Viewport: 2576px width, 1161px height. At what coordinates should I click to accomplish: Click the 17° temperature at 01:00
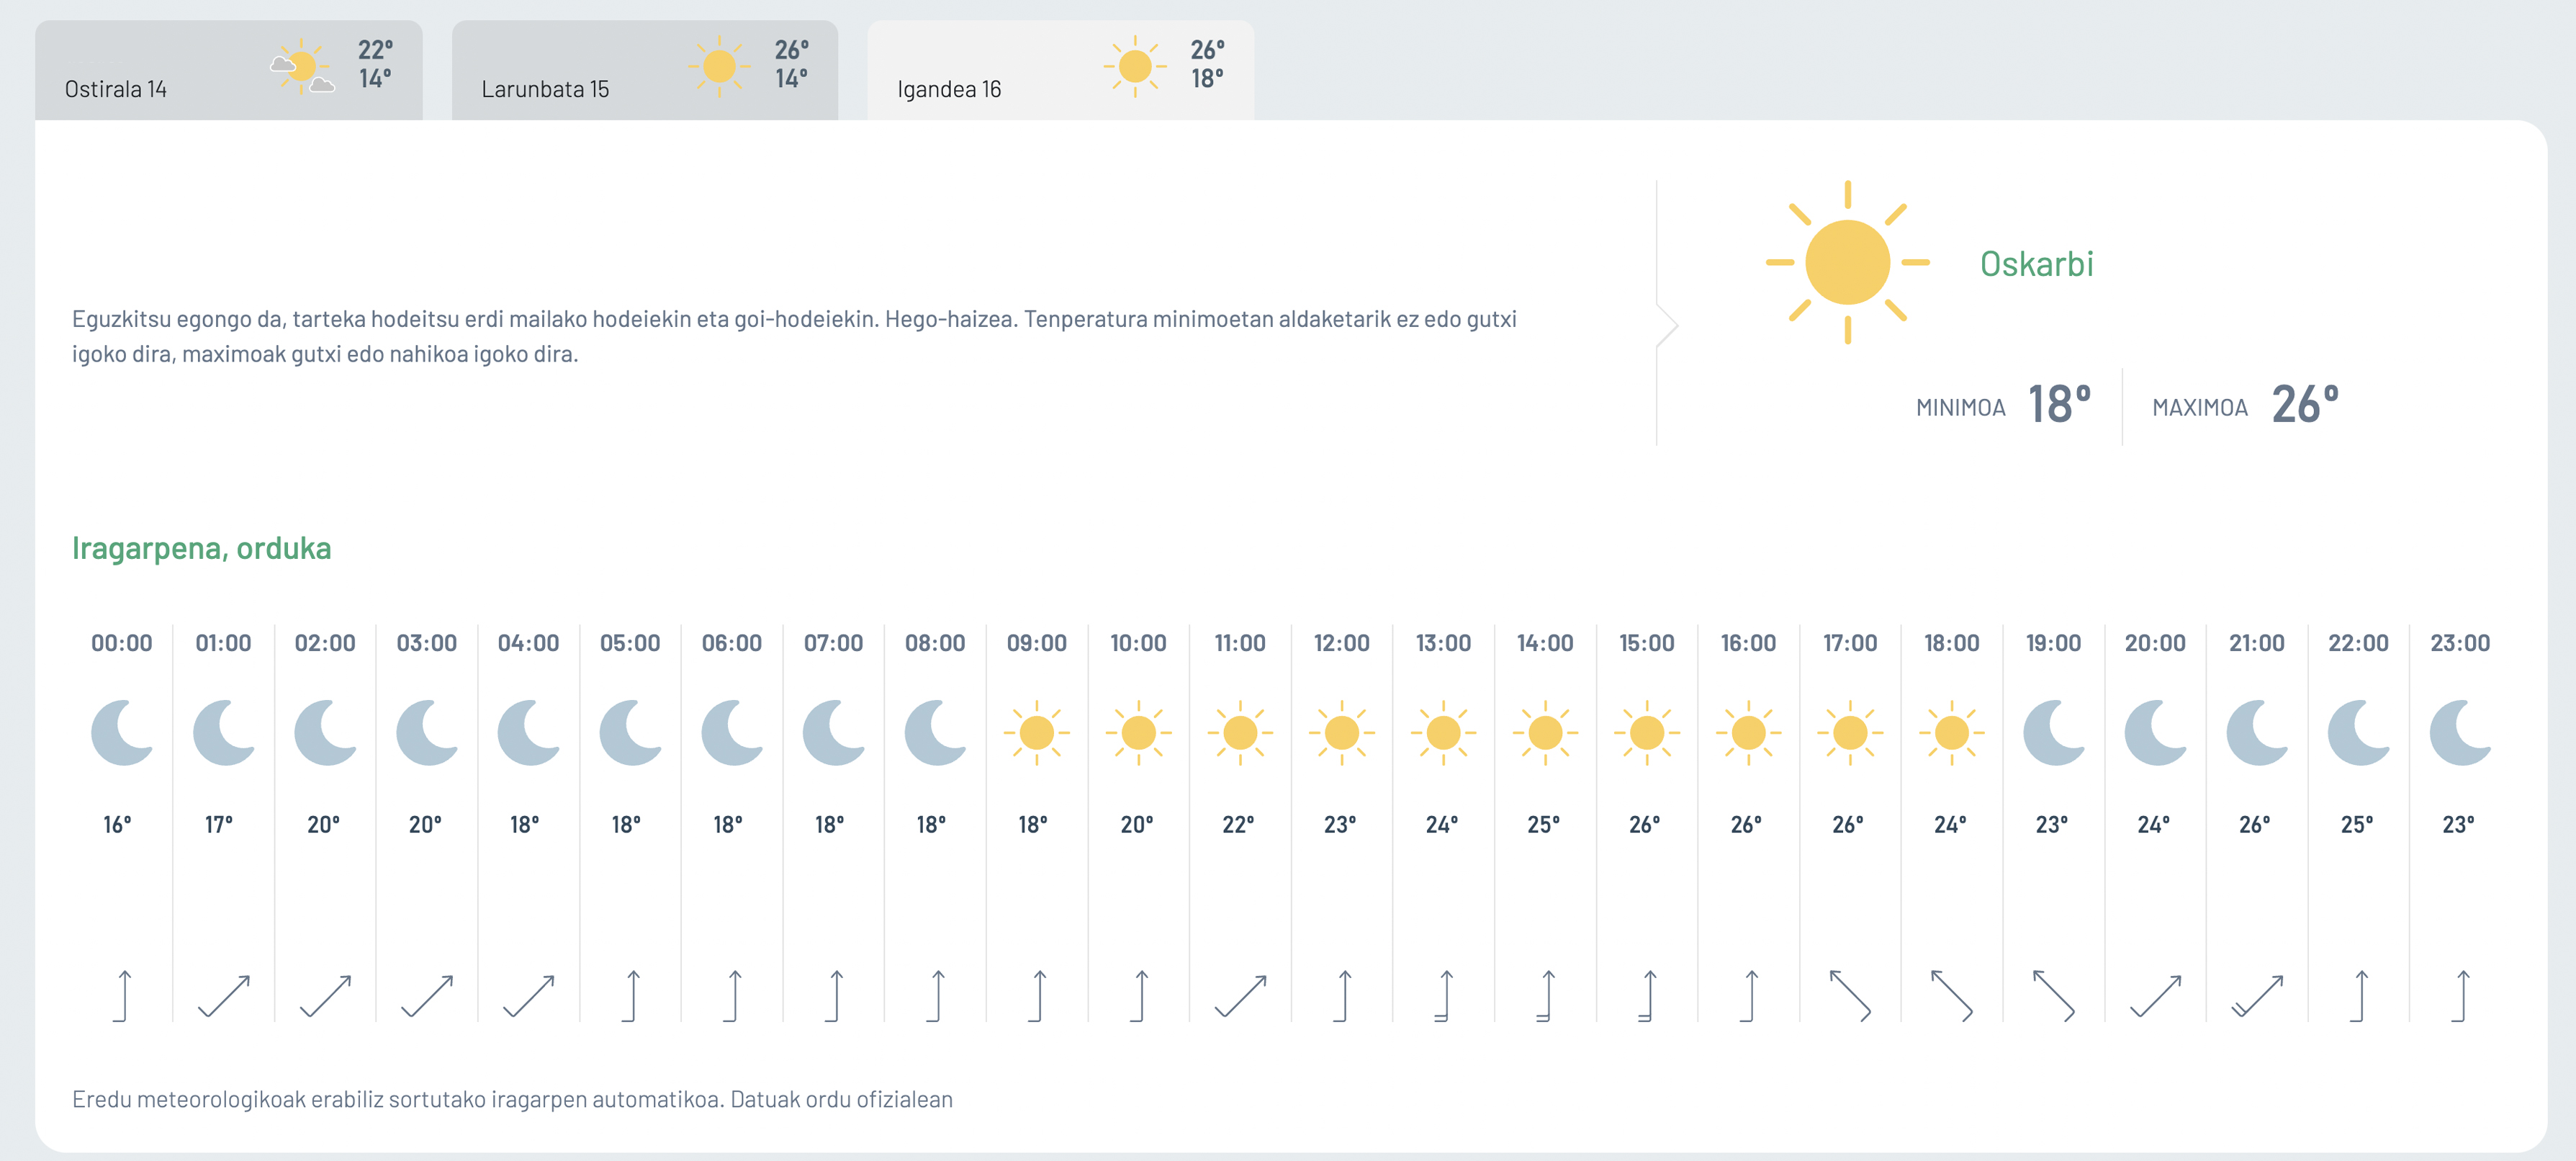click(x=219, y=825)
